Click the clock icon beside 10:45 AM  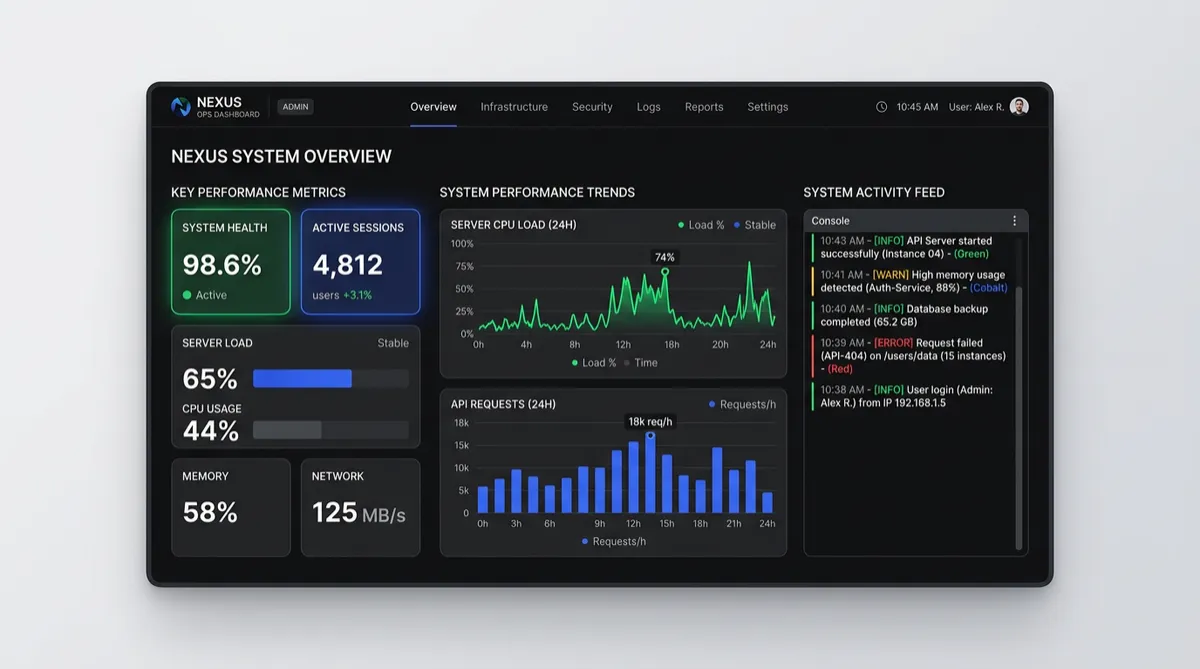click(881, 107)
